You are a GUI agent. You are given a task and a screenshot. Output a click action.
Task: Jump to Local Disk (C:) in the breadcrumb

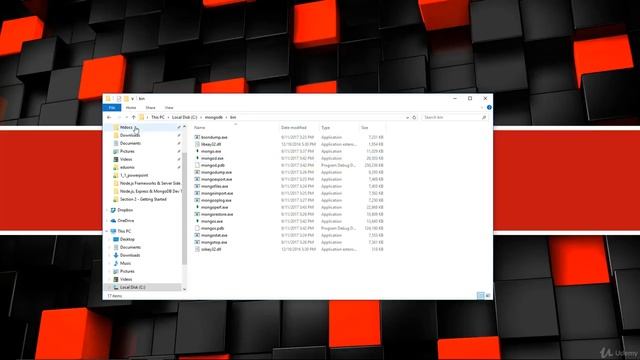pyautogui.click(x=184, y=117)
